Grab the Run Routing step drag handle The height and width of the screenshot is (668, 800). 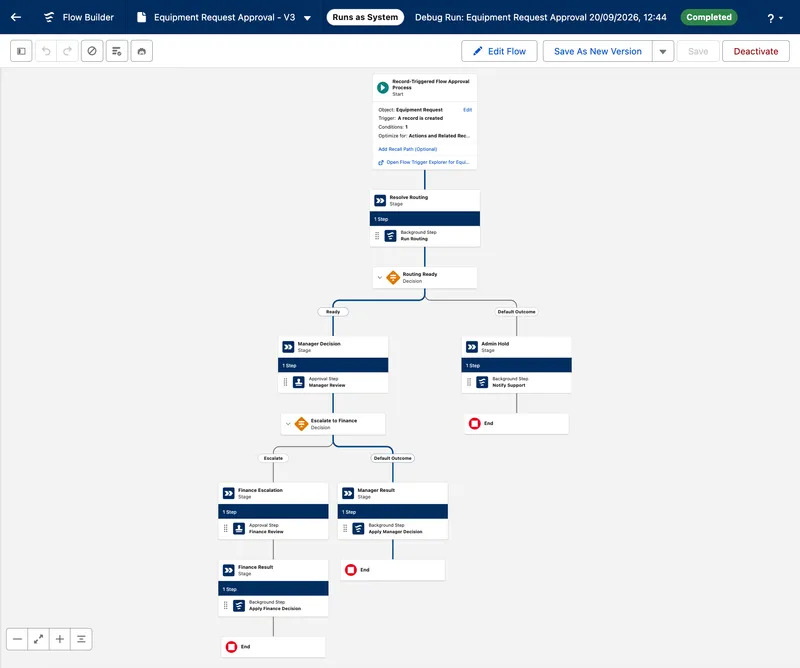[377, 236]
